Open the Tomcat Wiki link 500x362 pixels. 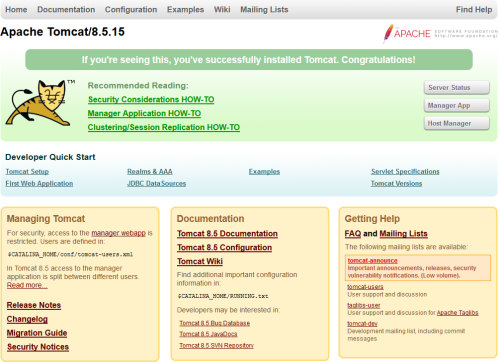(x=200, y=261)
